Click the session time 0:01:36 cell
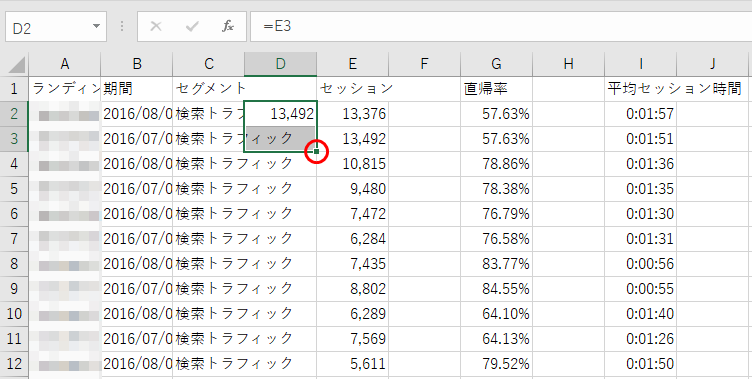The image size is (752, 379). 640,164
